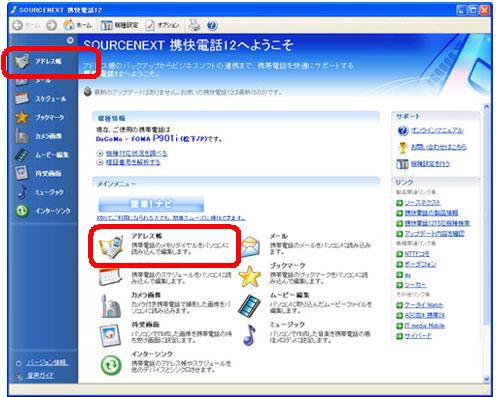Click the second link under 機種情報
Viewport: 500px width, 397px height.
pyautogui.click(x=133, y=162)
